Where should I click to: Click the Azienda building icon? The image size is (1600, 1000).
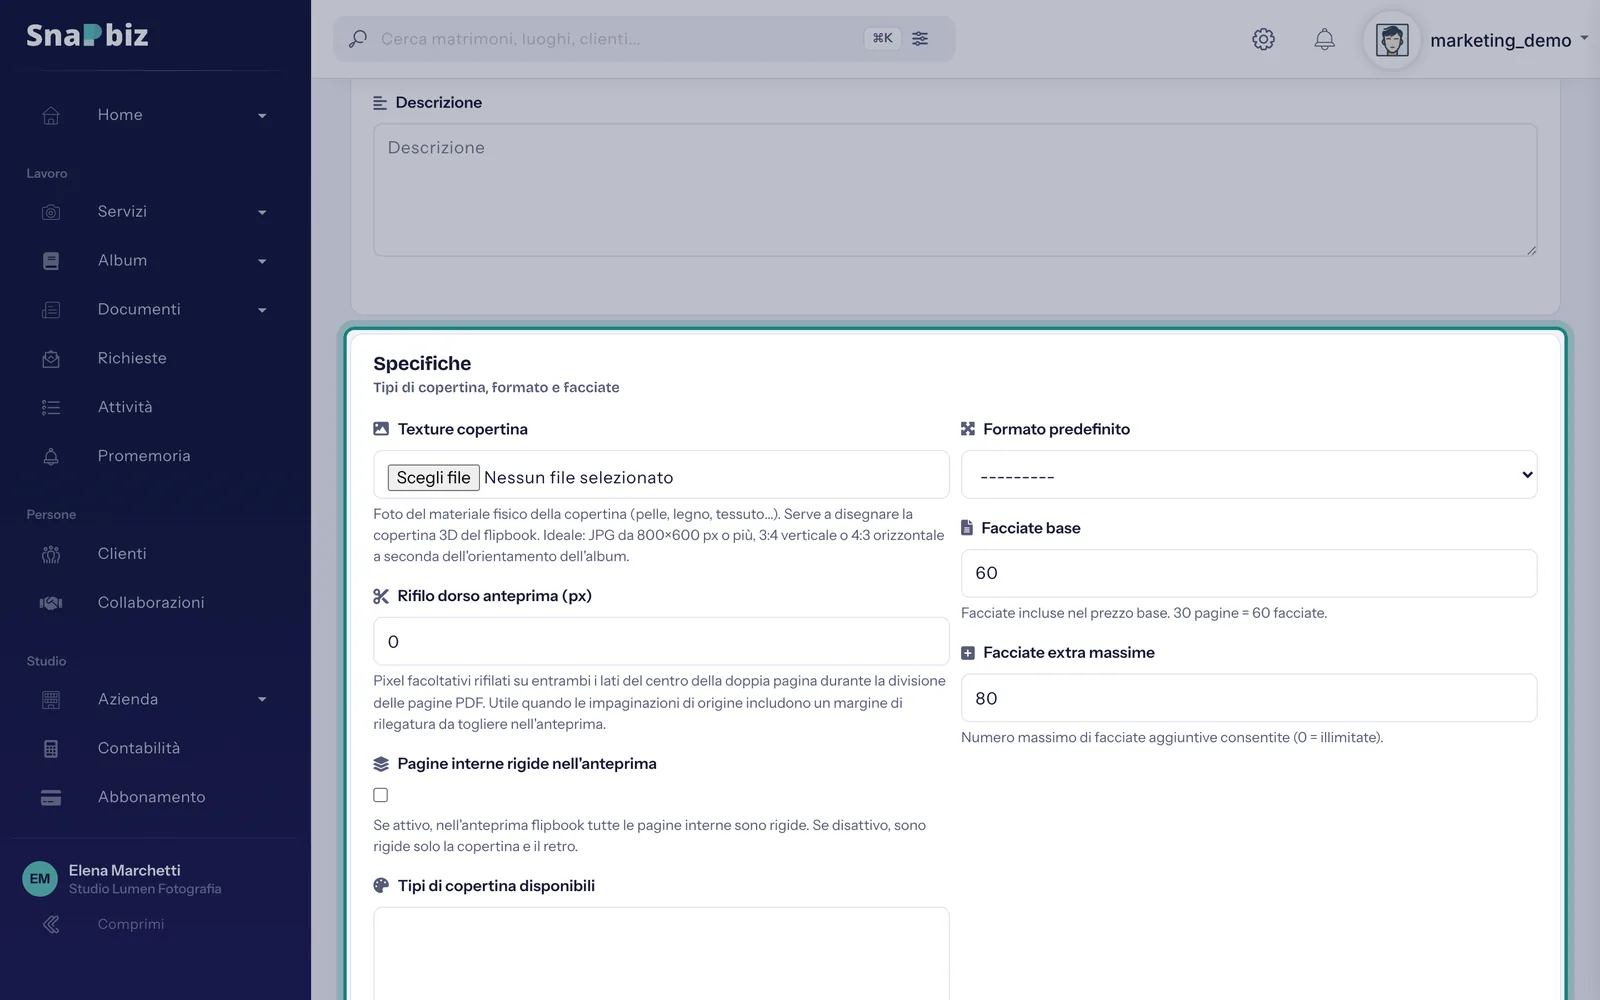(x=51, y=700)
